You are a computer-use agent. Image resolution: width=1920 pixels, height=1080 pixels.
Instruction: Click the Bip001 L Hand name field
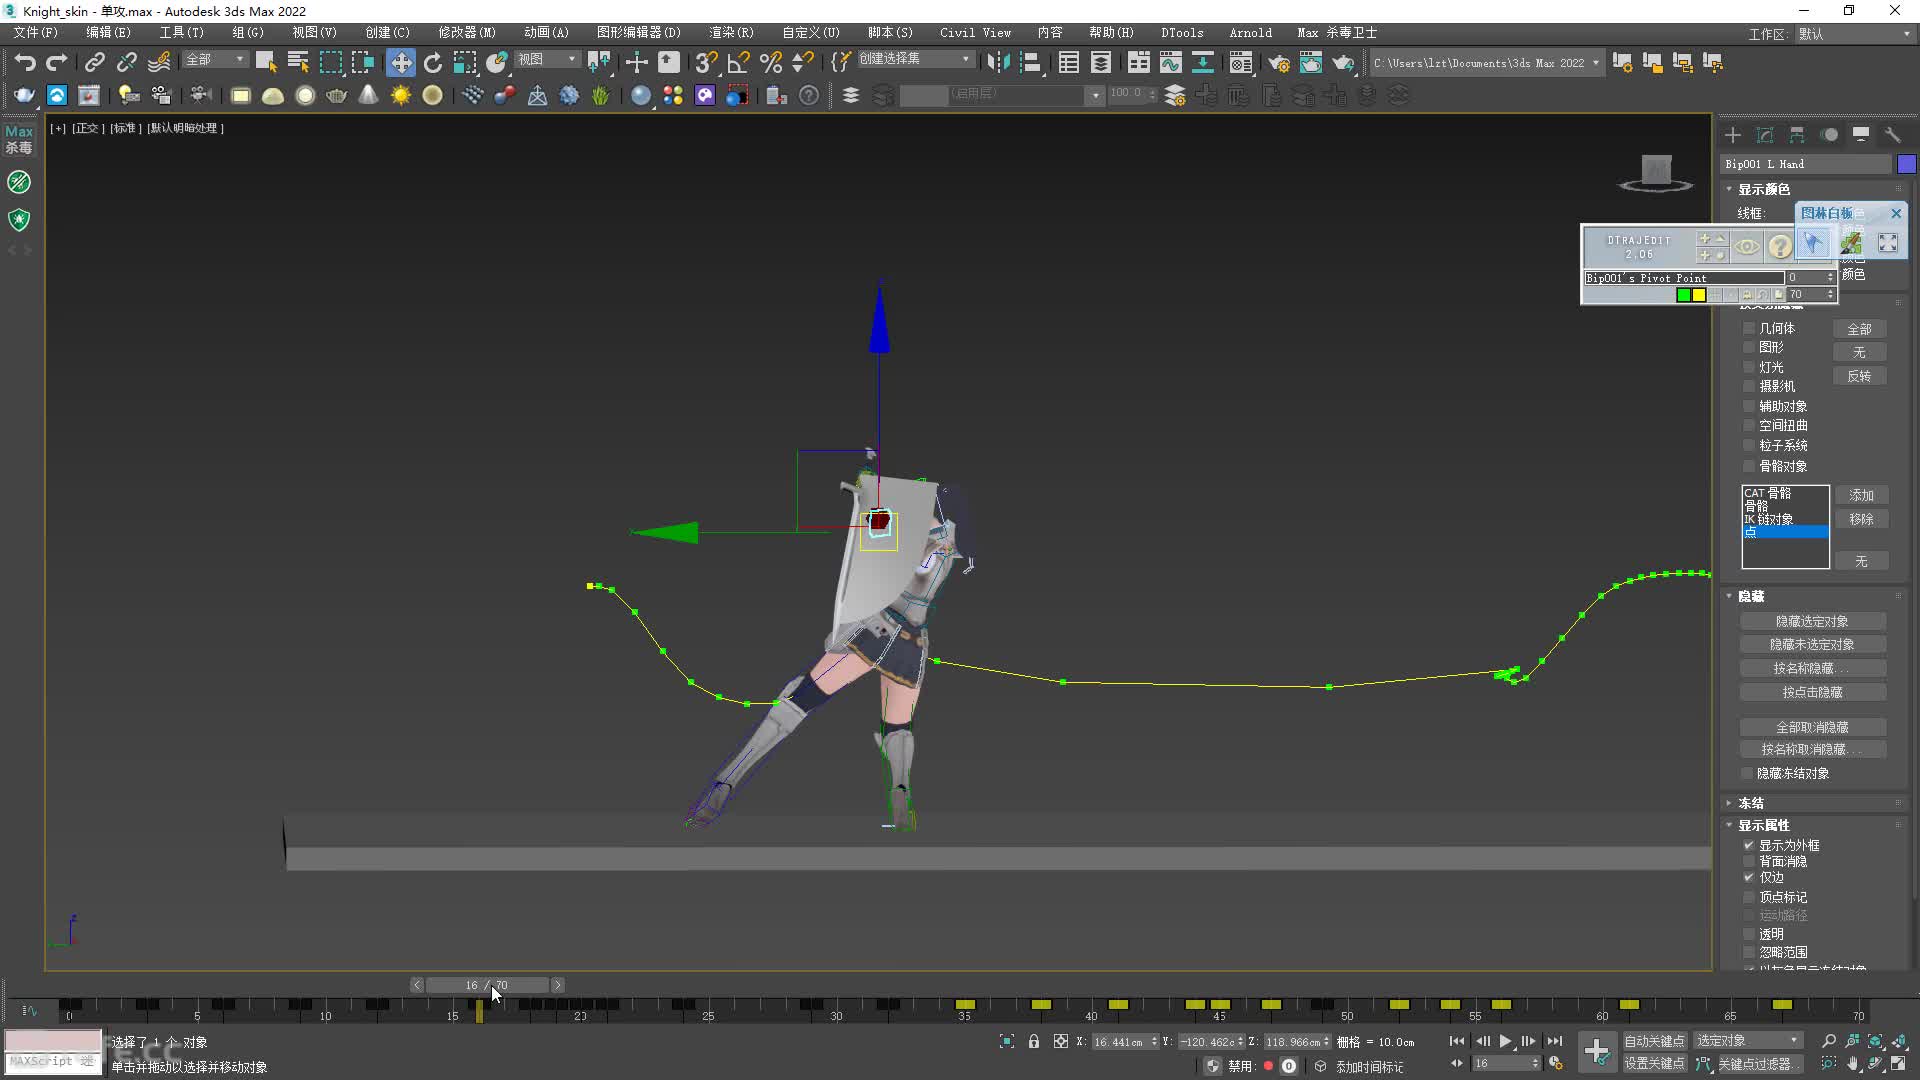[x=1807, y=164]
